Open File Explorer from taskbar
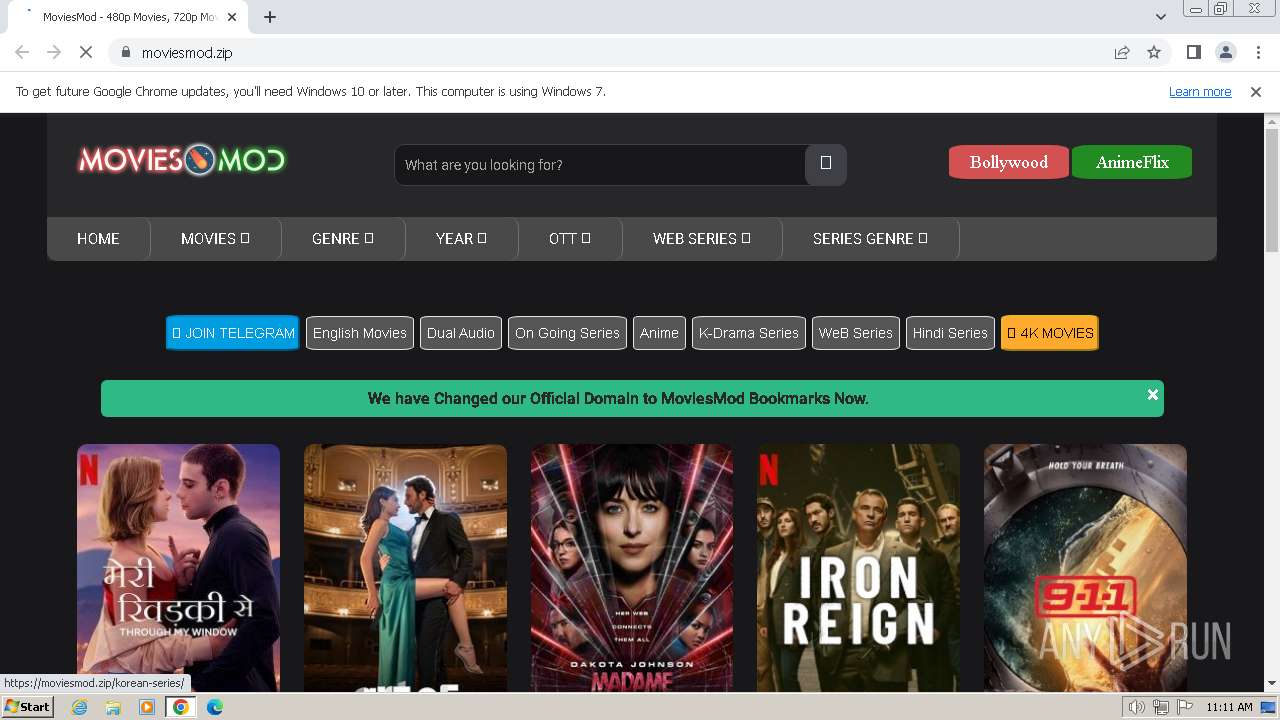Image resolution: width=1280 pixels, height=720 pixels. pyautogui.click(x=113, y=707)
